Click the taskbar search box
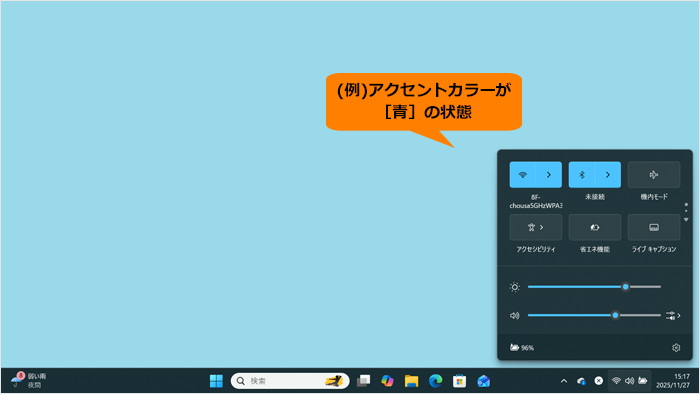Viewport: 700px width, 394px height. [x=290, y=381]
